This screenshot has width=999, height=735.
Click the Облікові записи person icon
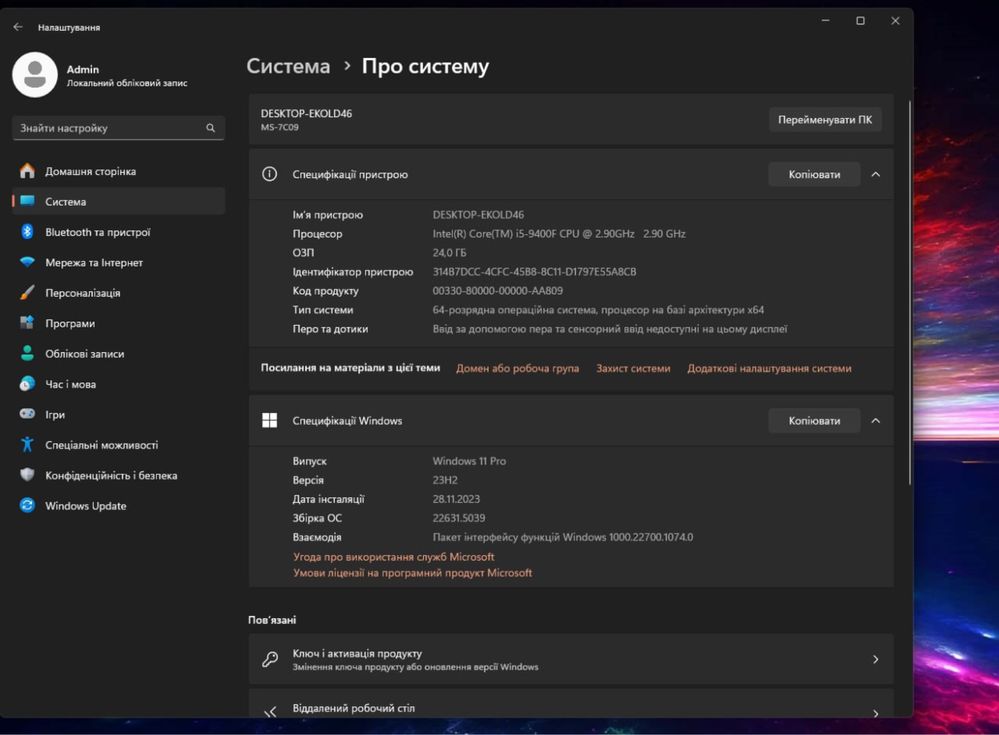[27, 353]
